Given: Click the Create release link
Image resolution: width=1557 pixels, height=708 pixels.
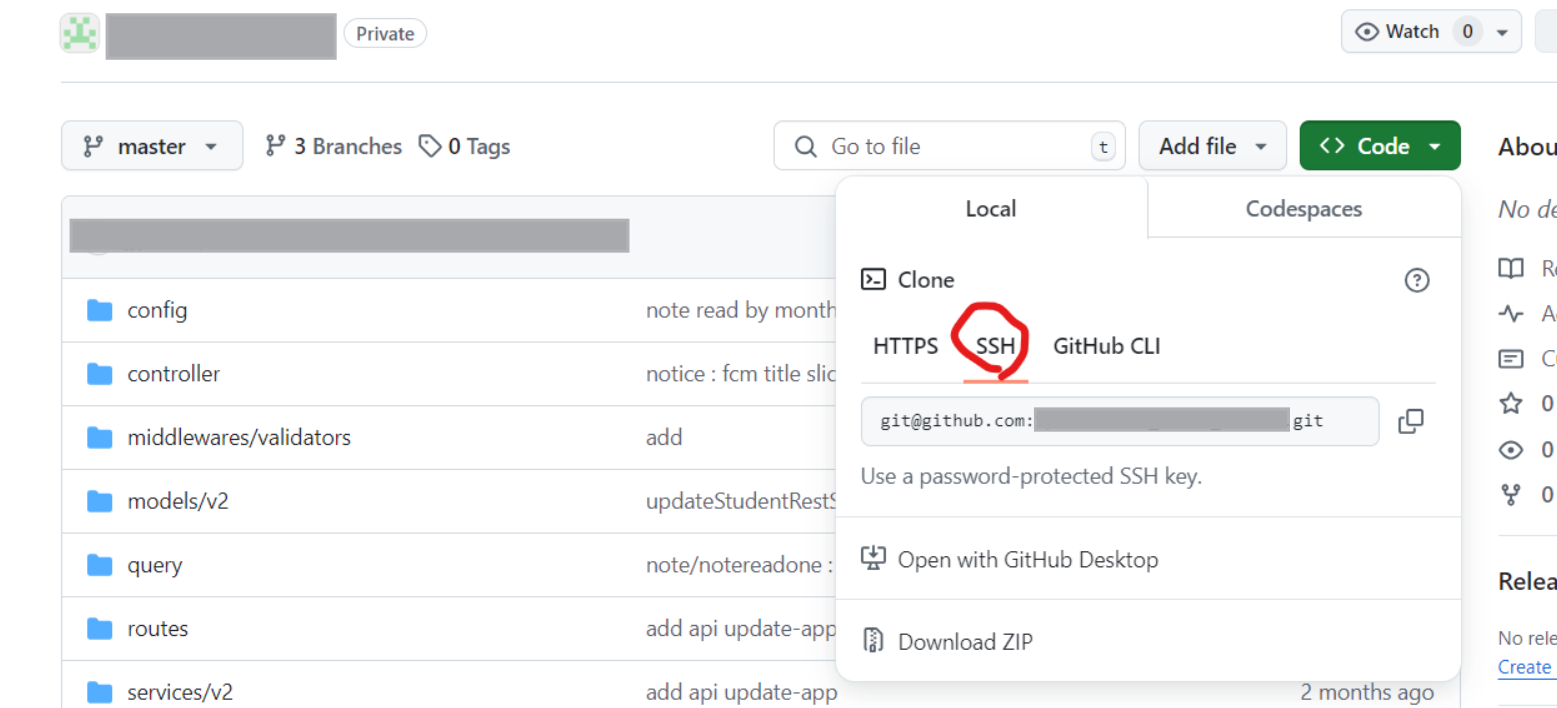Looking at the screenshot, I should 1527,667.
